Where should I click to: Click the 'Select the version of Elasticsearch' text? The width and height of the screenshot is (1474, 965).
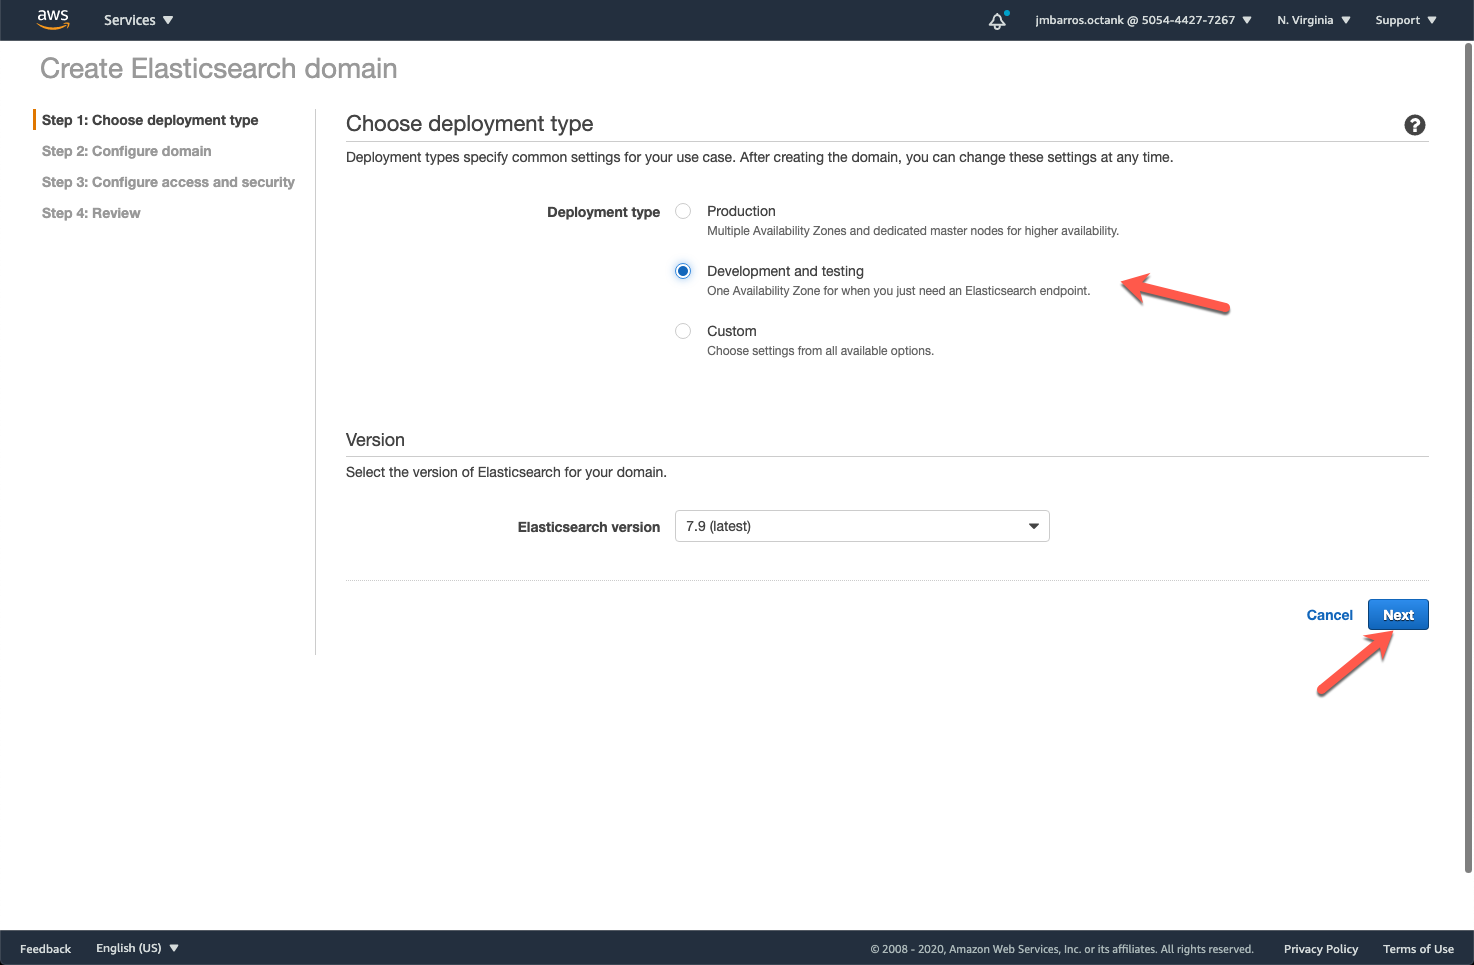pos(506,472)
